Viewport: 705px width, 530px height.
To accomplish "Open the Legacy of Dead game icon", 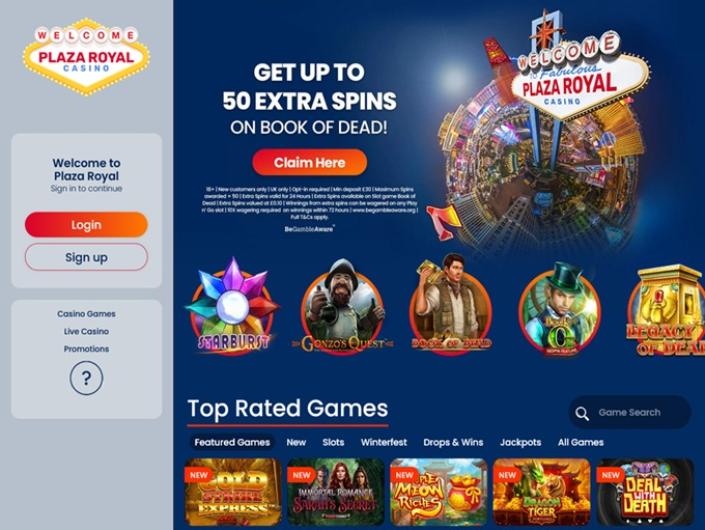I will tap(666, 310).
